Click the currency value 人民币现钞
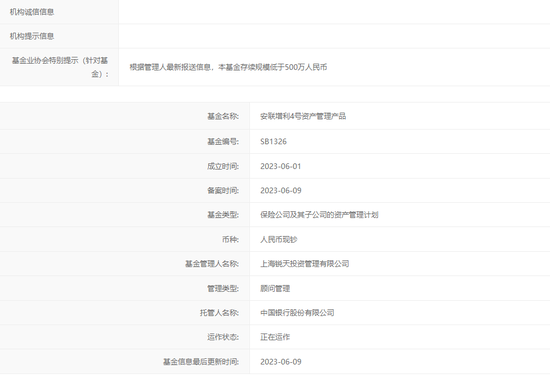 [x=279, y=239]
